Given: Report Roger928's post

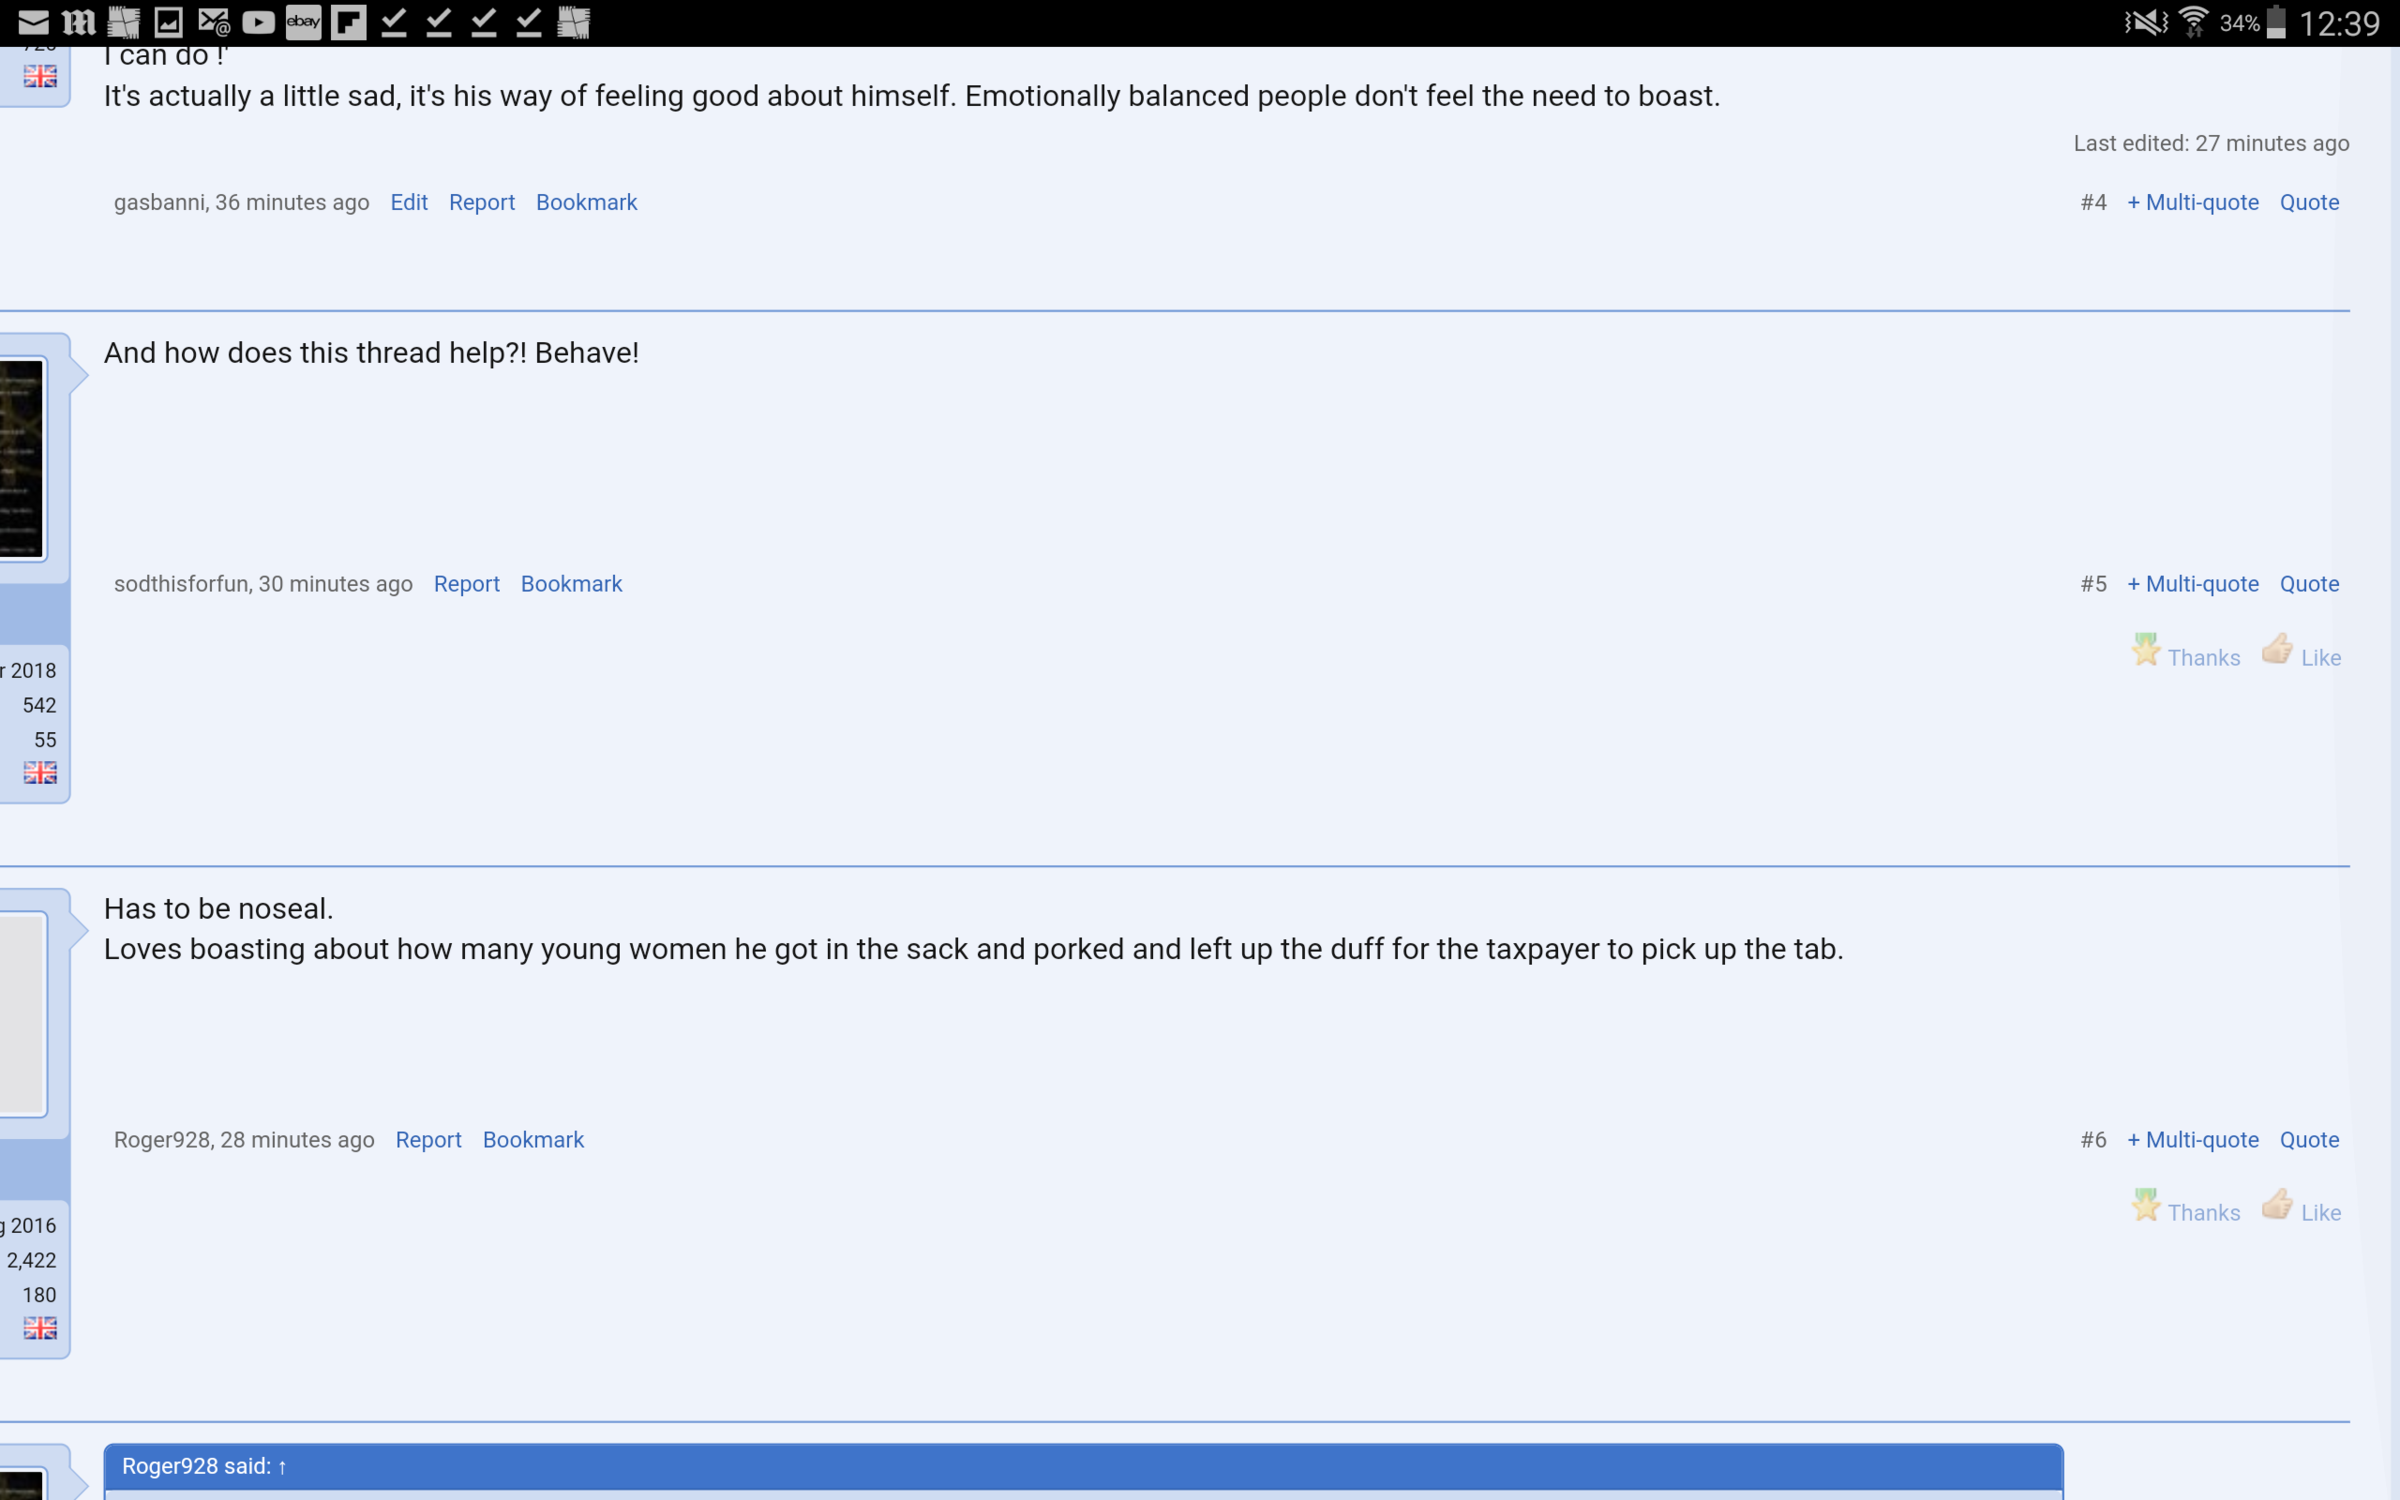Looking at the screenshot, I should coord(428,1139).
